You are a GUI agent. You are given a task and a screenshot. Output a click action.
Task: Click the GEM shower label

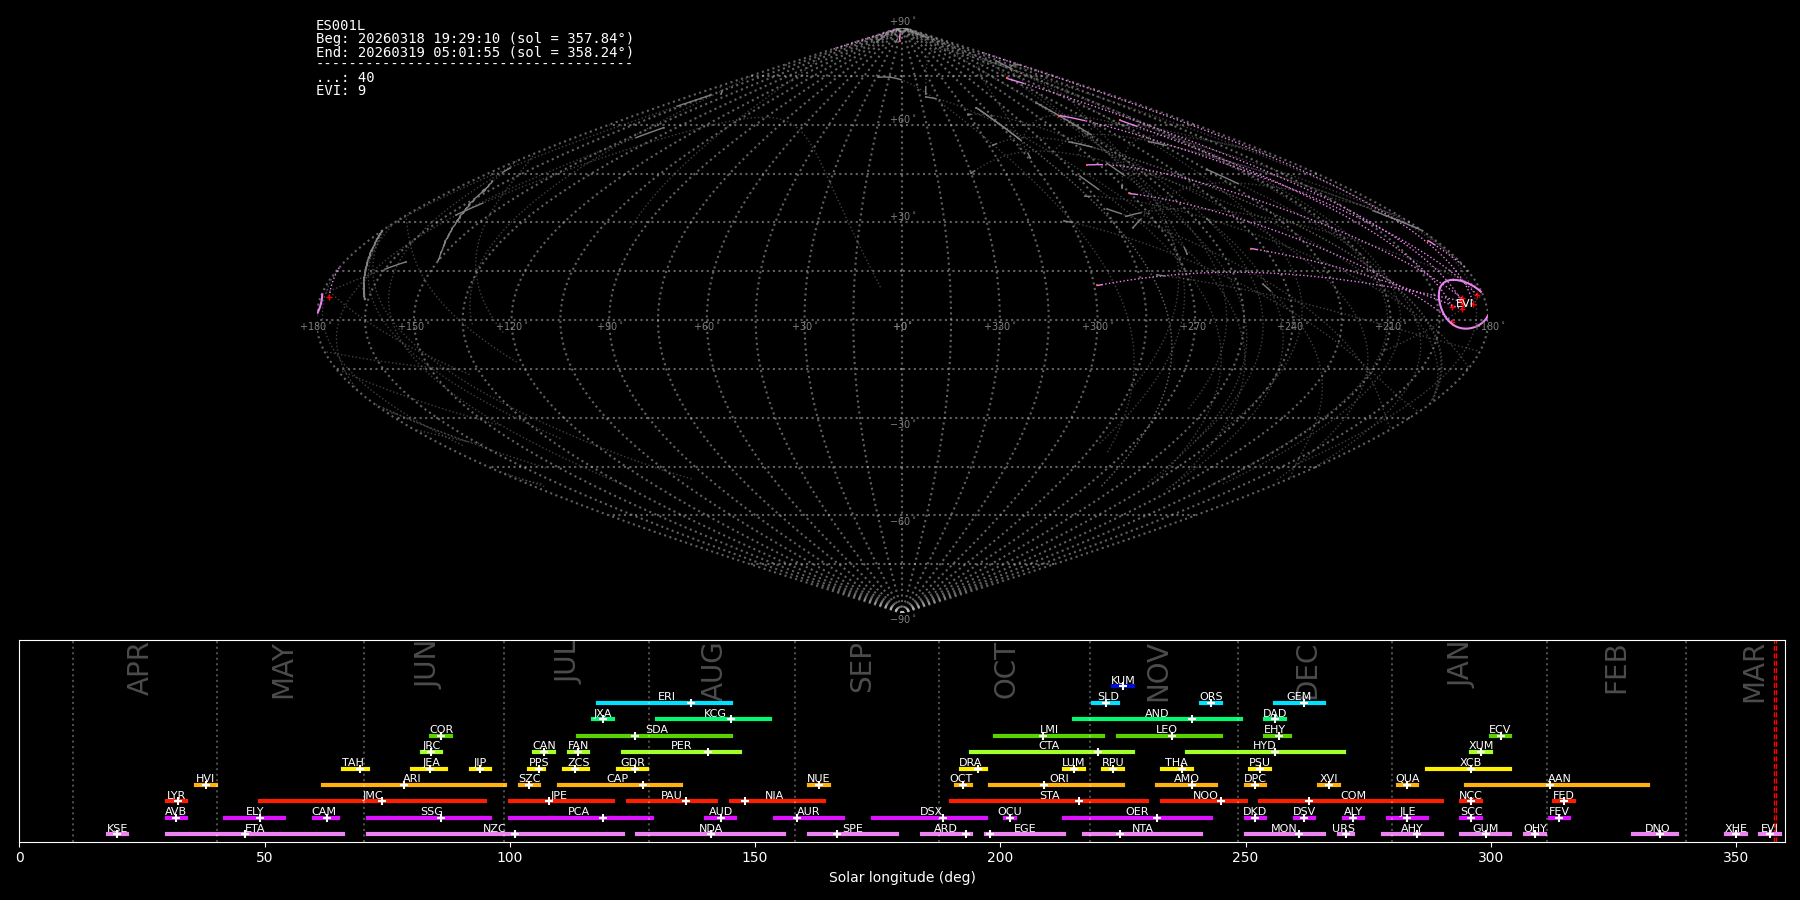1299,696
